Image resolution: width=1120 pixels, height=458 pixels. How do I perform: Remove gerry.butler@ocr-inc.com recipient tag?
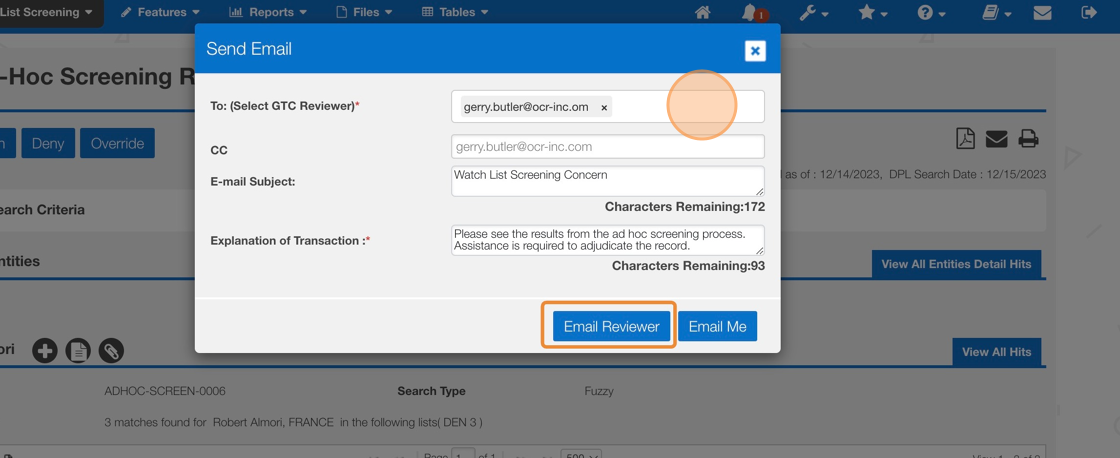pyautogui.click(x=604, y=107)
